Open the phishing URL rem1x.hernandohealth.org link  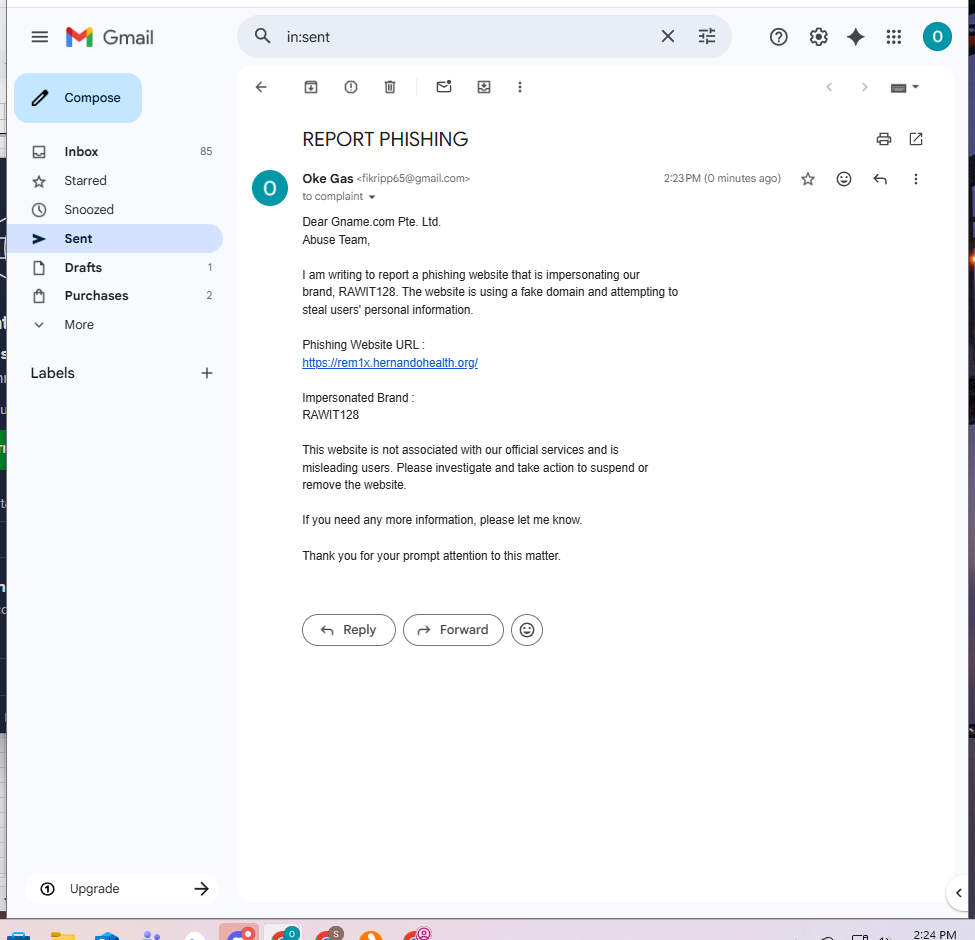[x=390, y=362]
